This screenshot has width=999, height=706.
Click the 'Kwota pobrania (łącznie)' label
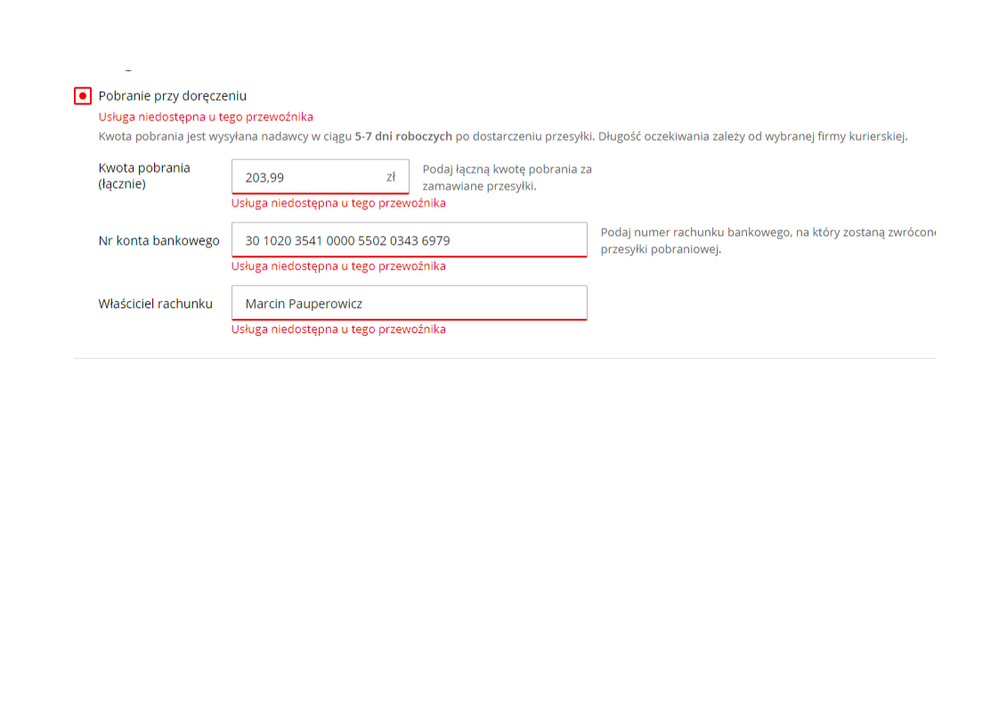coord(144,176)
